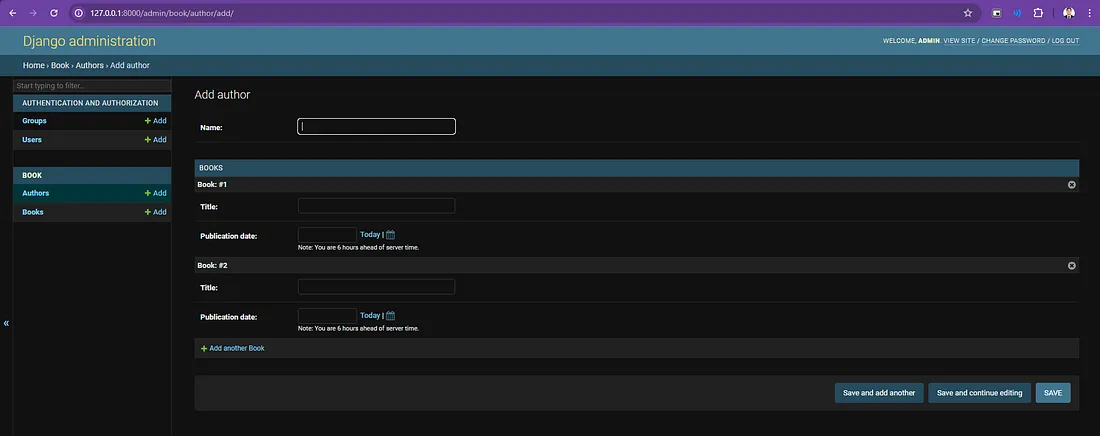Click the Book #2 Publication date field
This screenshot has height=436, width=1100.
(x=328, y=315)
